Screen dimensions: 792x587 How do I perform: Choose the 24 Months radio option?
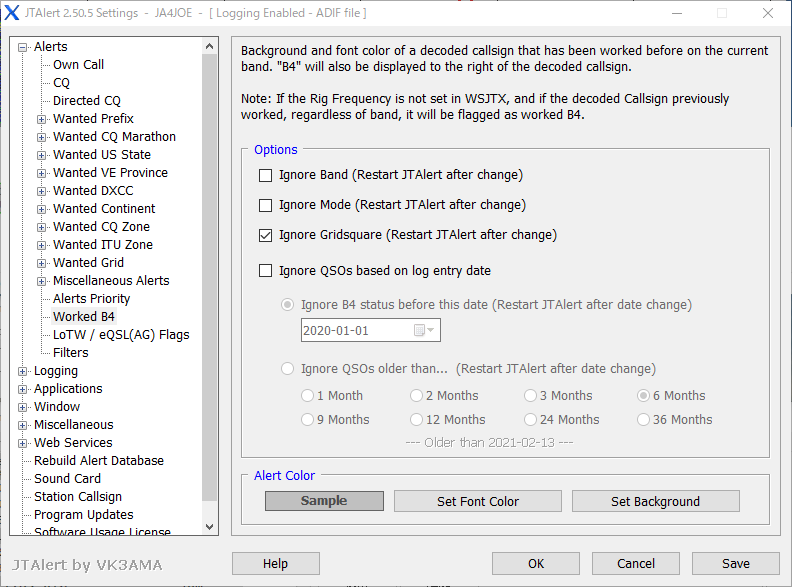pos(530,419)
